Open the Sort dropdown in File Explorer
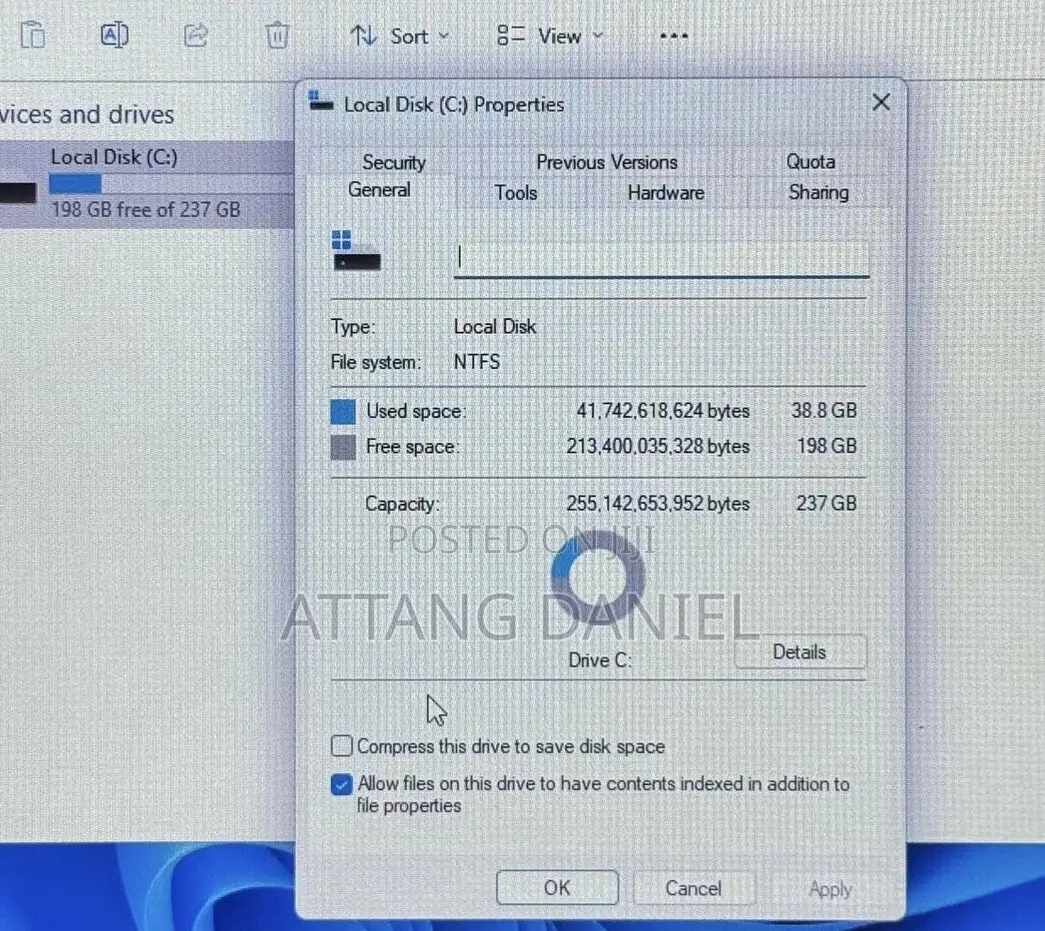The width and height of the screenshot is (1045, 931). pos(399,36)
